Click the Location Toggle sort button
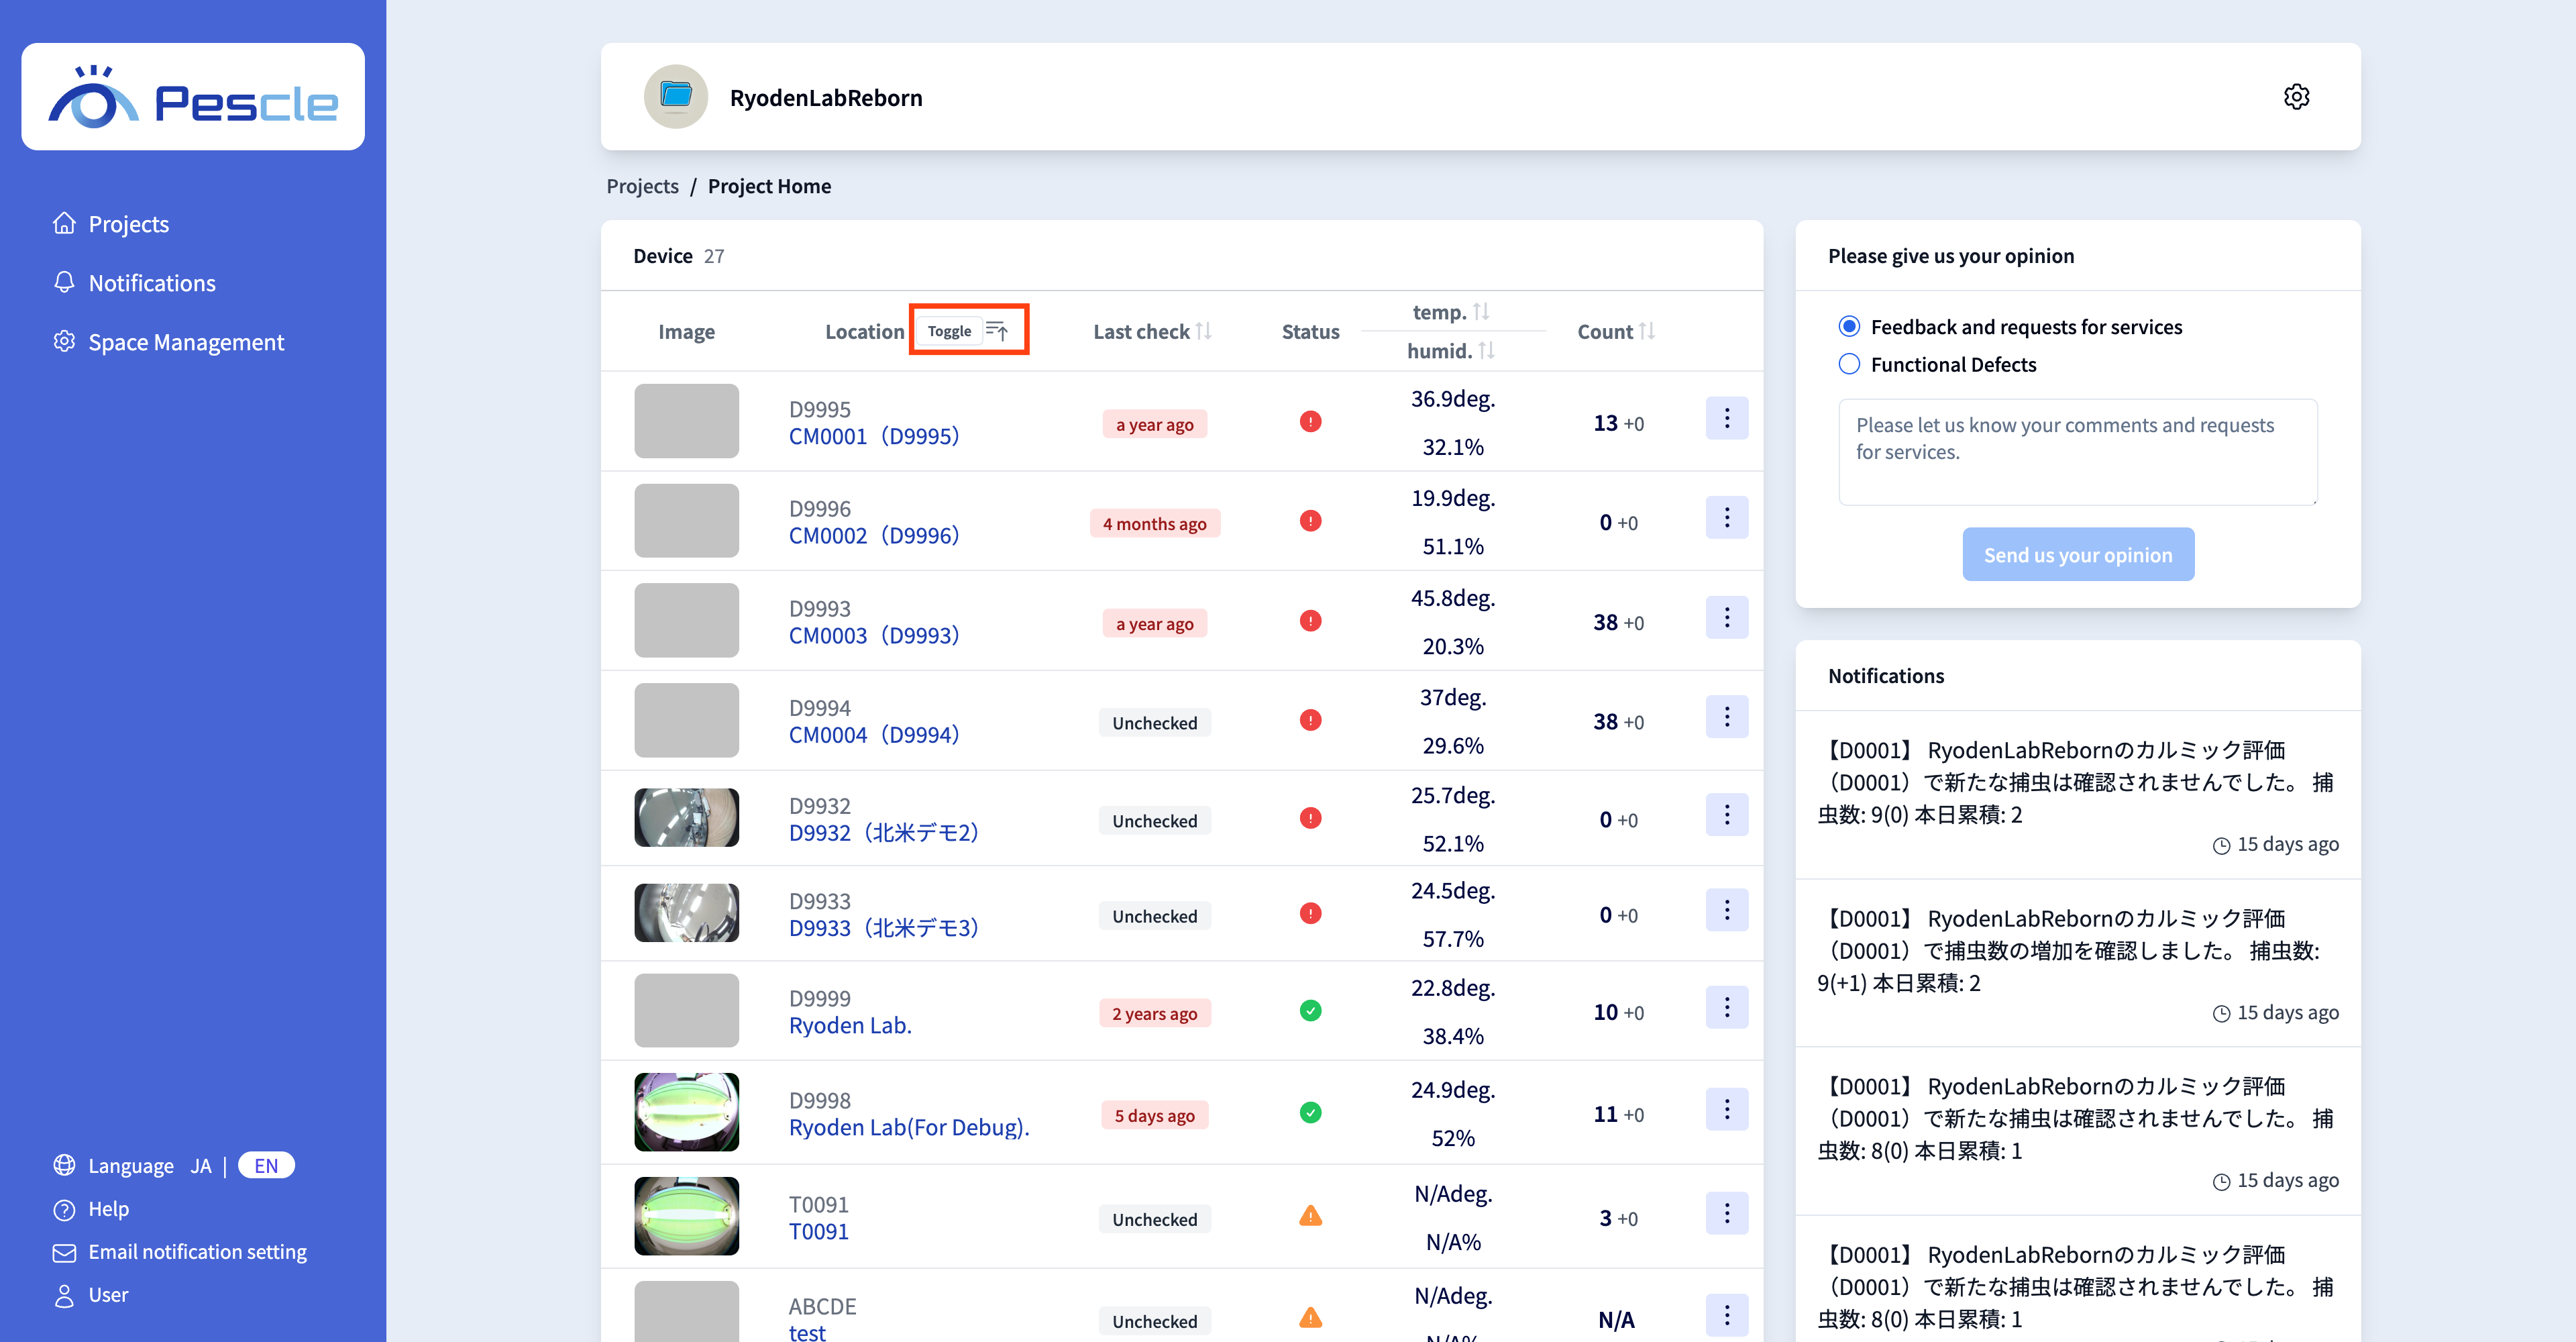Screen dimensions: 2576x1342 (968, 330)
